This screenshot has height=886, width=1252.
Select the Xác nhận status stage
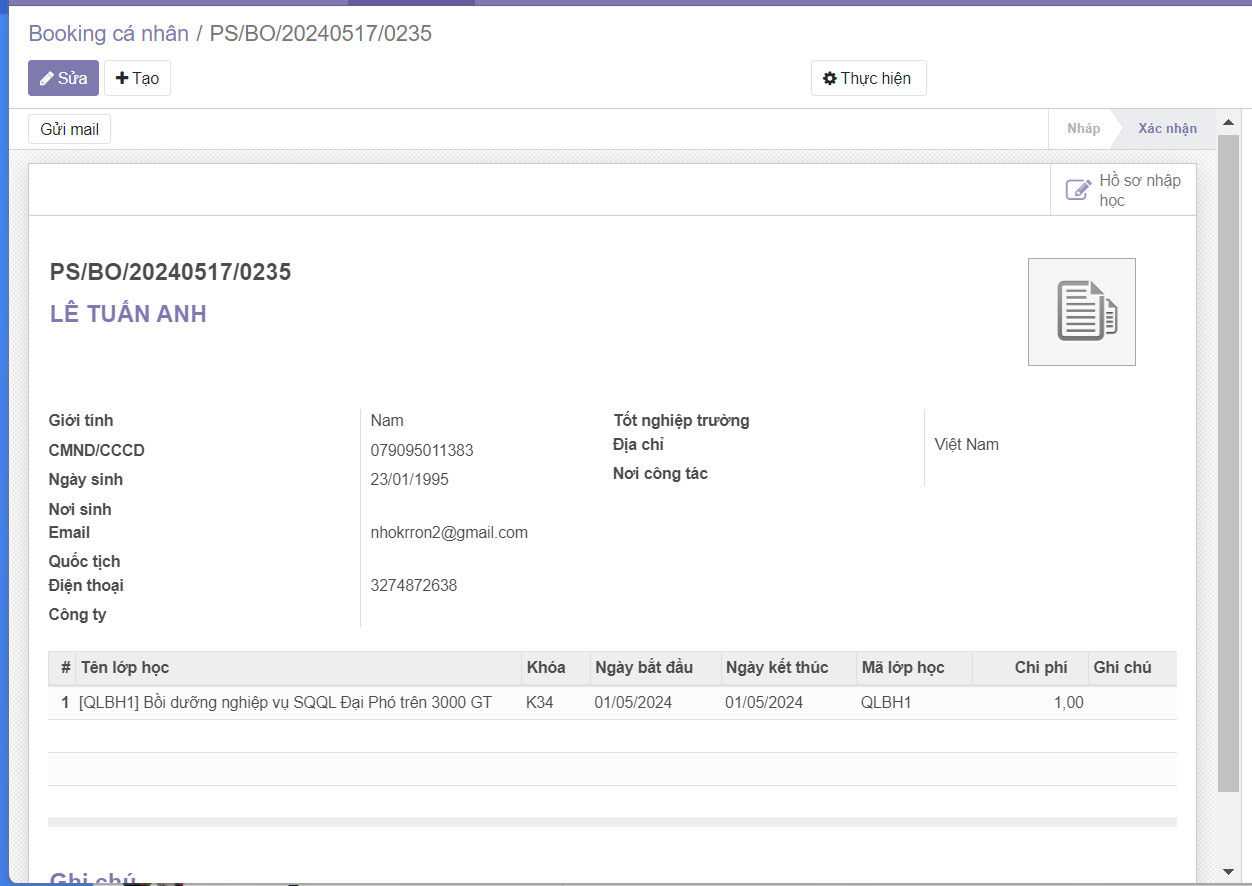[x=1167, y=129]
